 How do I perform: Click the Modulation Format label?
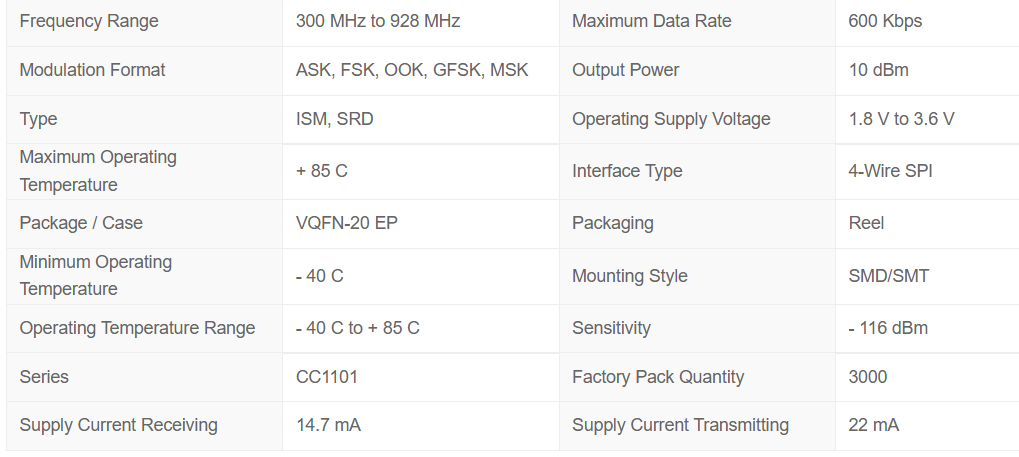92,70
